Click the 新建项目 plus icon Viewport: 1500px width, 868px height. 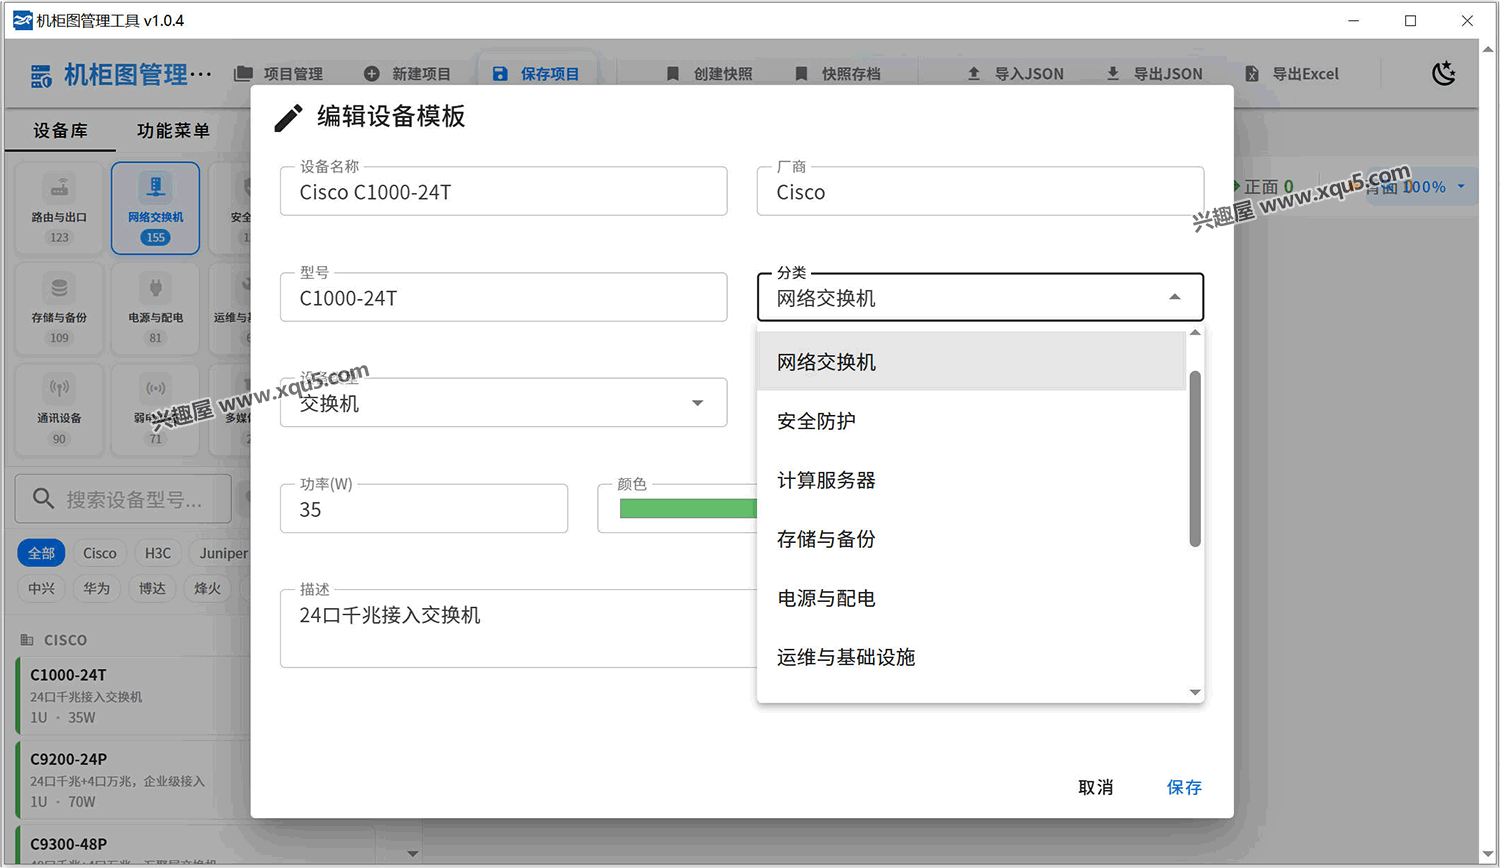pyautogui.click(x=371, y=74)
